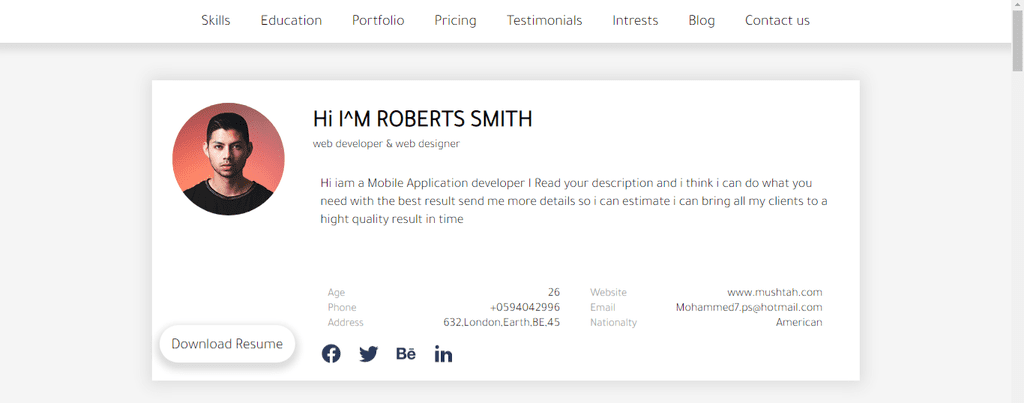Click the Nationalty label

coord(613,322)
